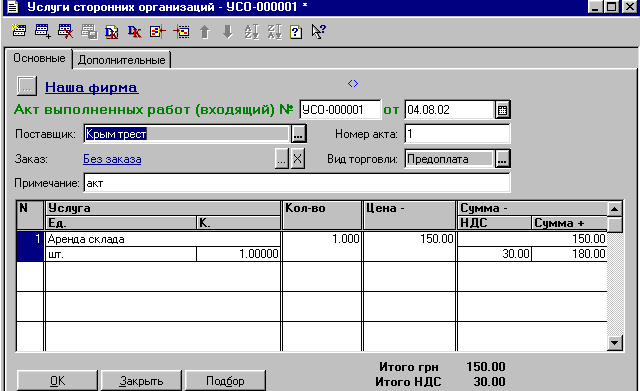
Task: Click the date field 04.08.02
Action: coord(449,110)
